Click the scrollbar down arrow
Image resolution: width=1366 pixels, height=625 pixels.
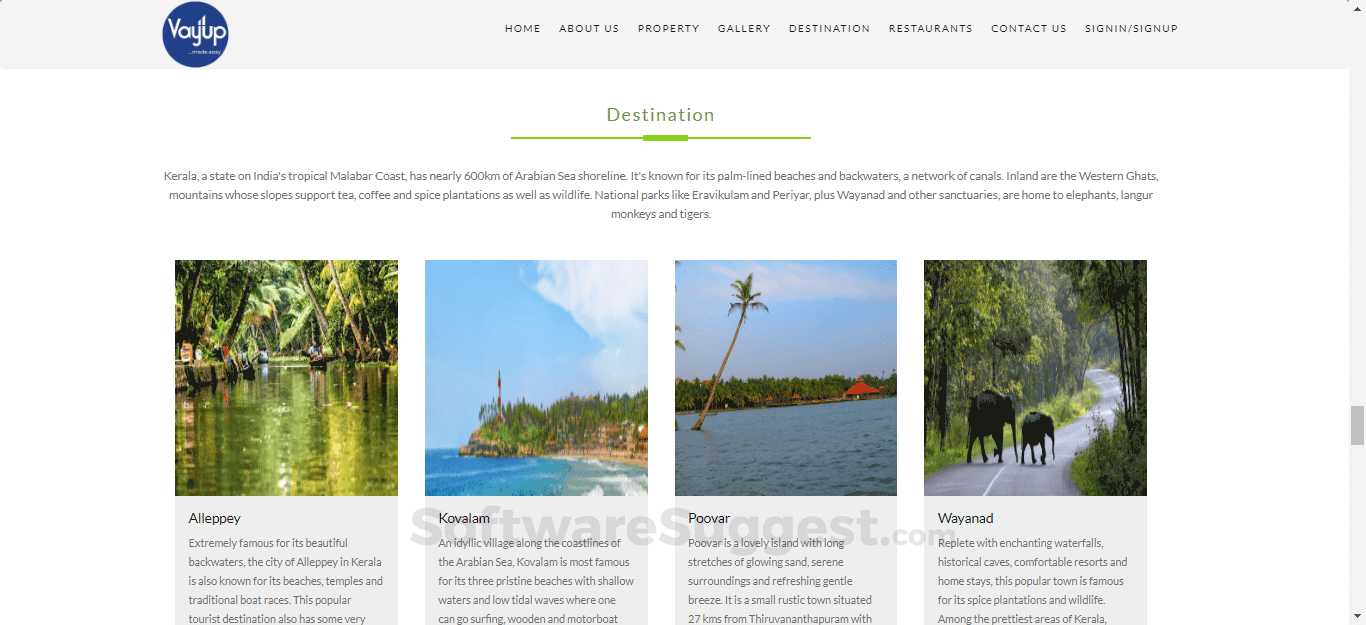pyautogui.click(x=1357, y=616)
